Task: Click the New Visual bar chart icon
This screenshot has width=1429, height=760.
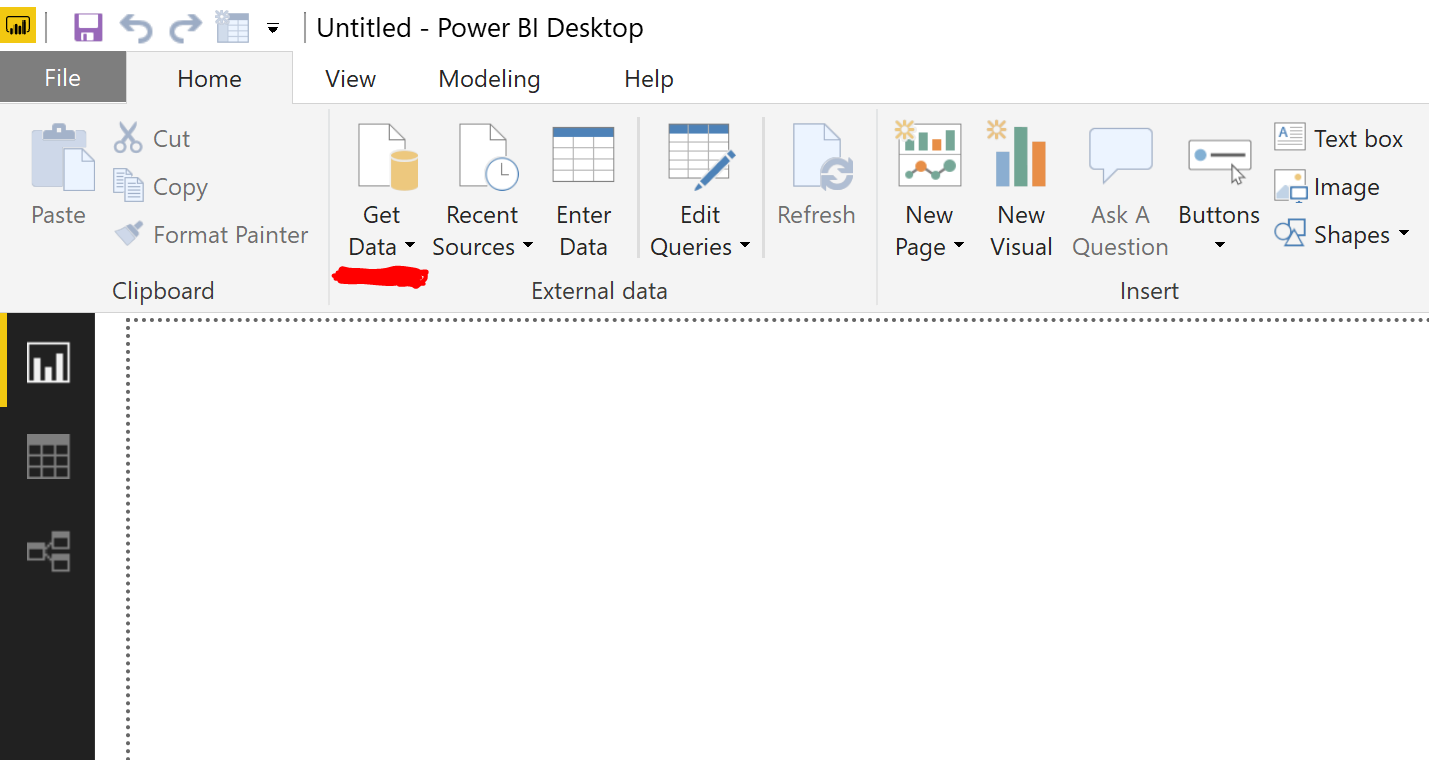Action: tap(1017, 154)
